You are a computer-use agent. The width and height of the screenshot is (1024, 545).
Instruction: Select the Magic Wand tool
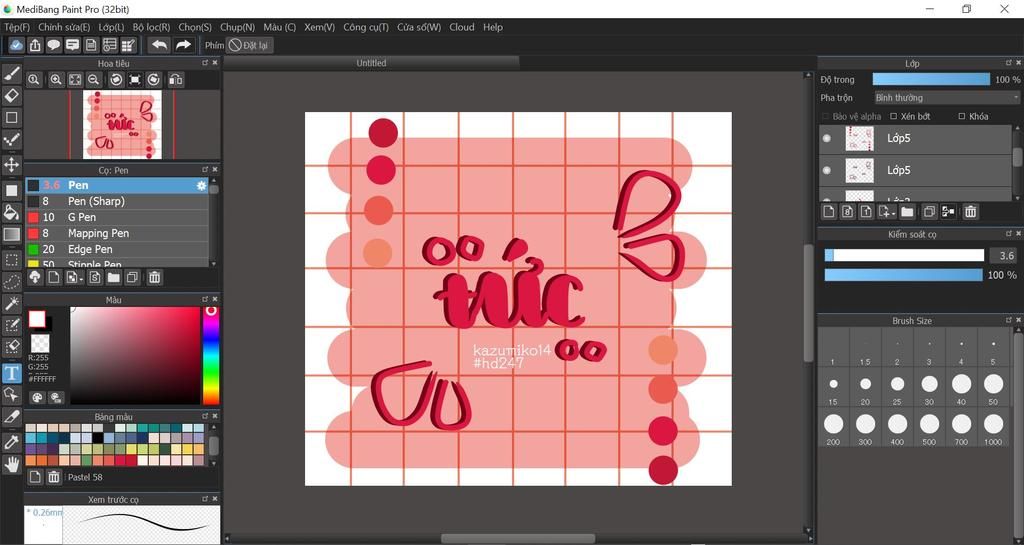click(12, 304)
